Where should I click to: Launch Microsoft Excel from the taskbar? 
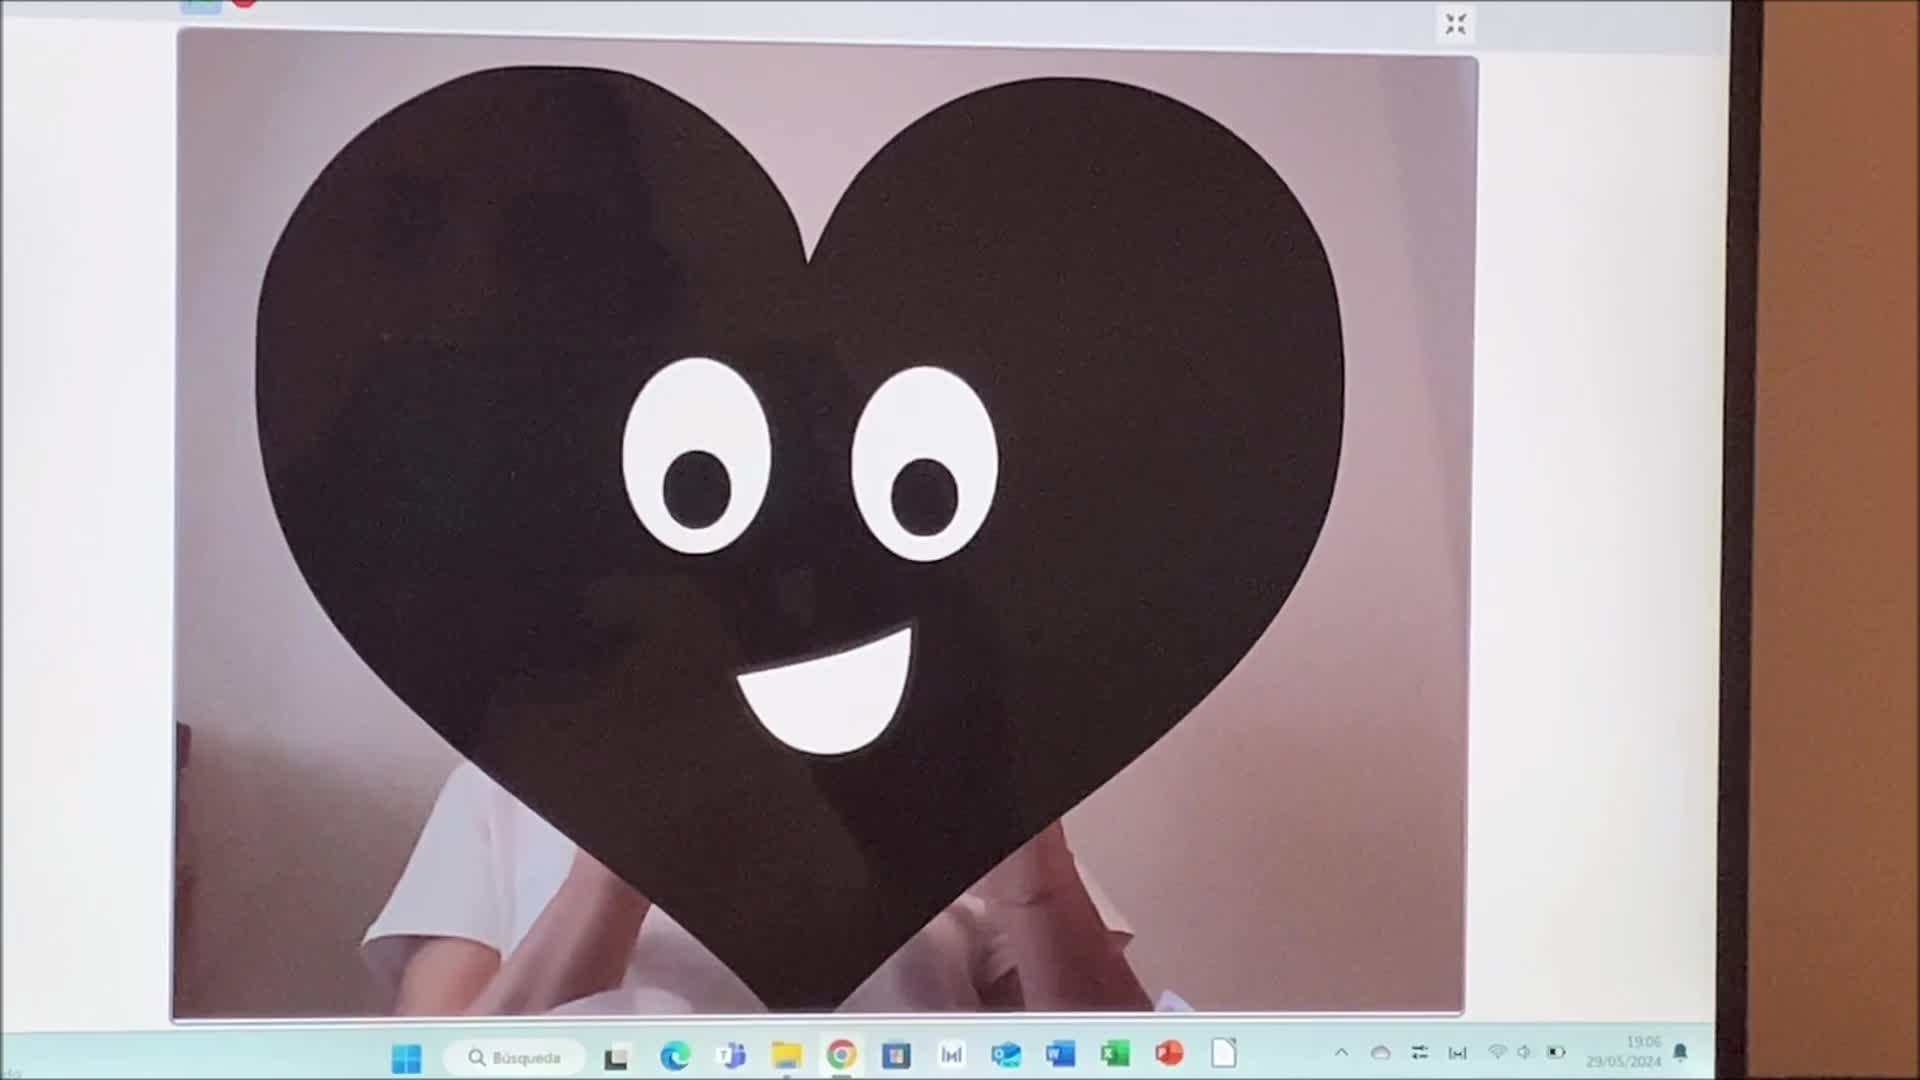click(1114, 1053)
